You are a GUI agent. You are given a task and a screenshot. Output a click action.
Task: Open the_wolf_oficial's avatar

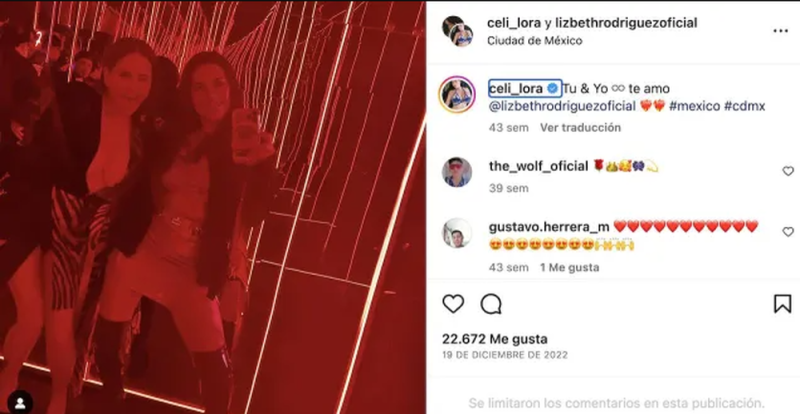(457, 172)
